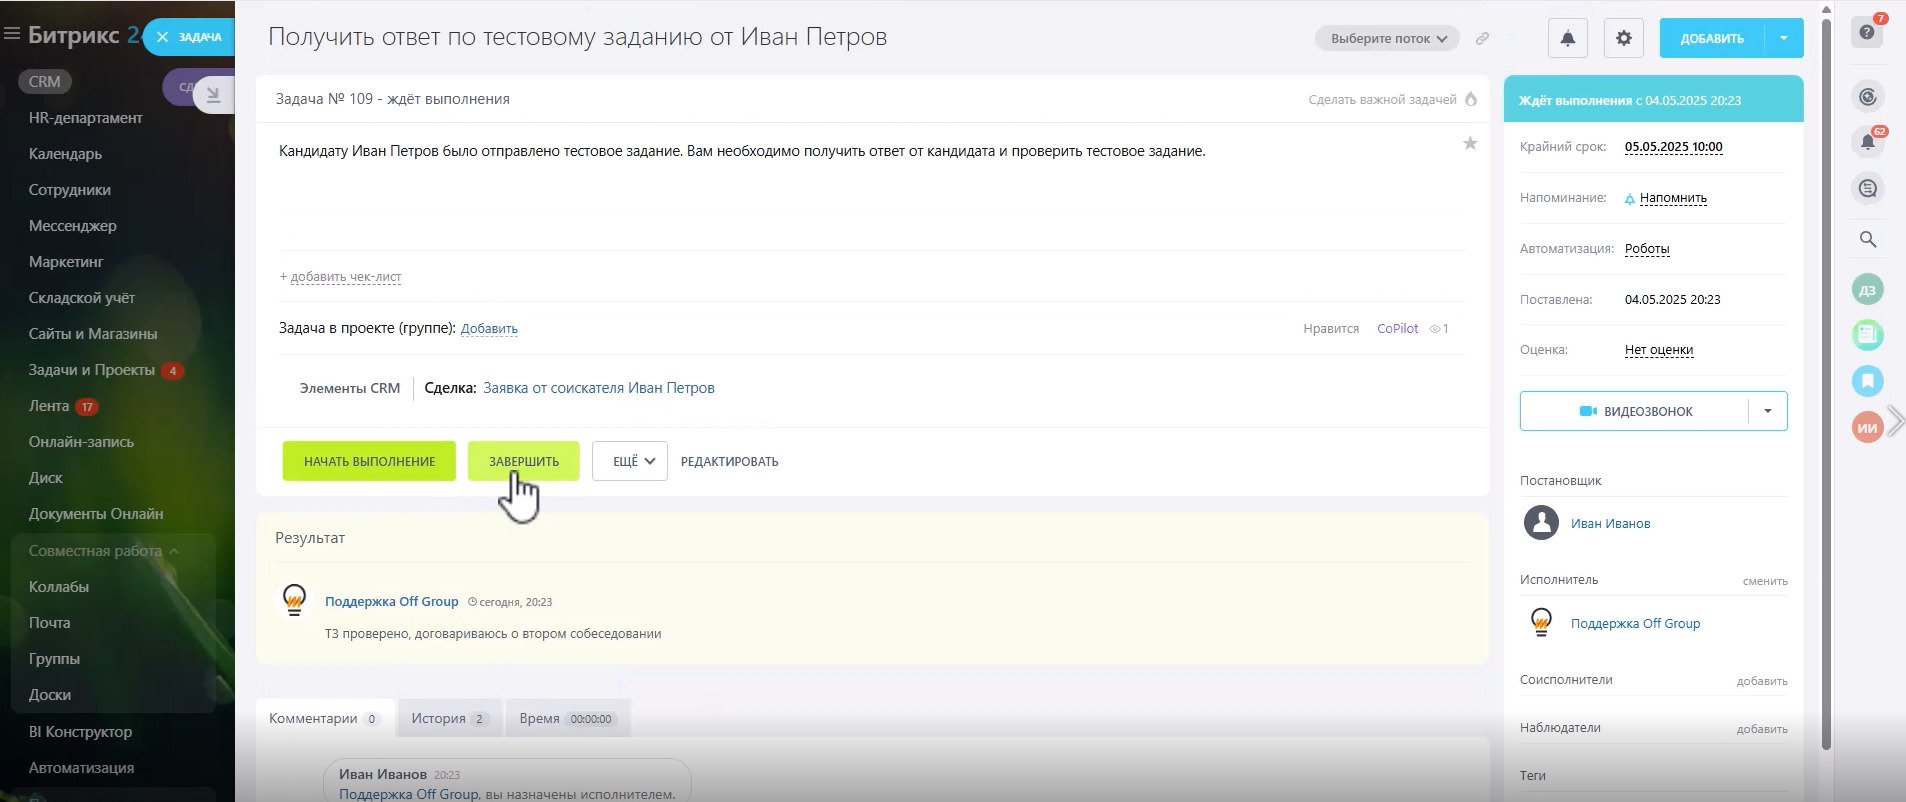The image size is (1906, 802).
Task: Open the ДОБАВИТЬ button dropdown arrow
Action: coord(1784,38)
